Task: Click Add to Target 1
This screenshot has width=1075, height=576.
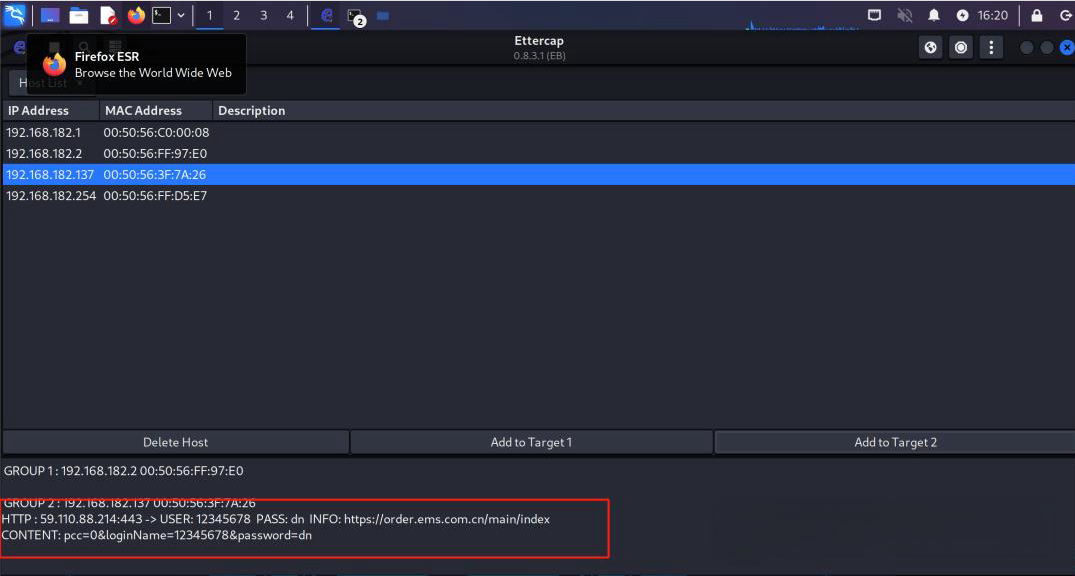Action: (x=531, y=442)
